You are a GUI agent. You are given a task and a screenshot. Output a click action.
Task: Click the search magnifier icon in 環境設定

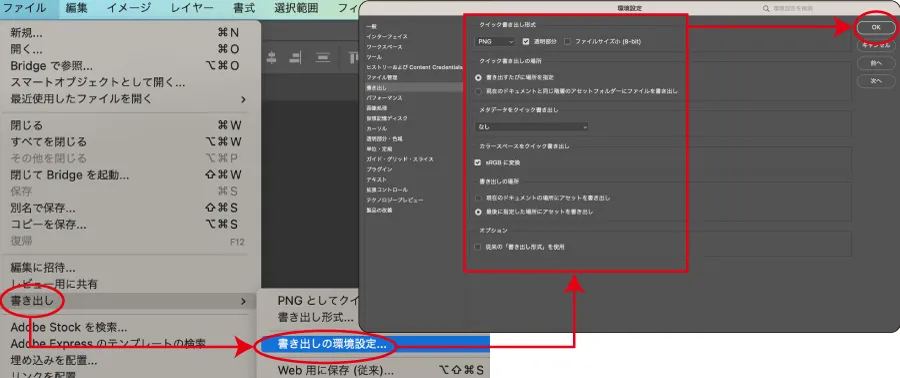(x=766, y=9)
